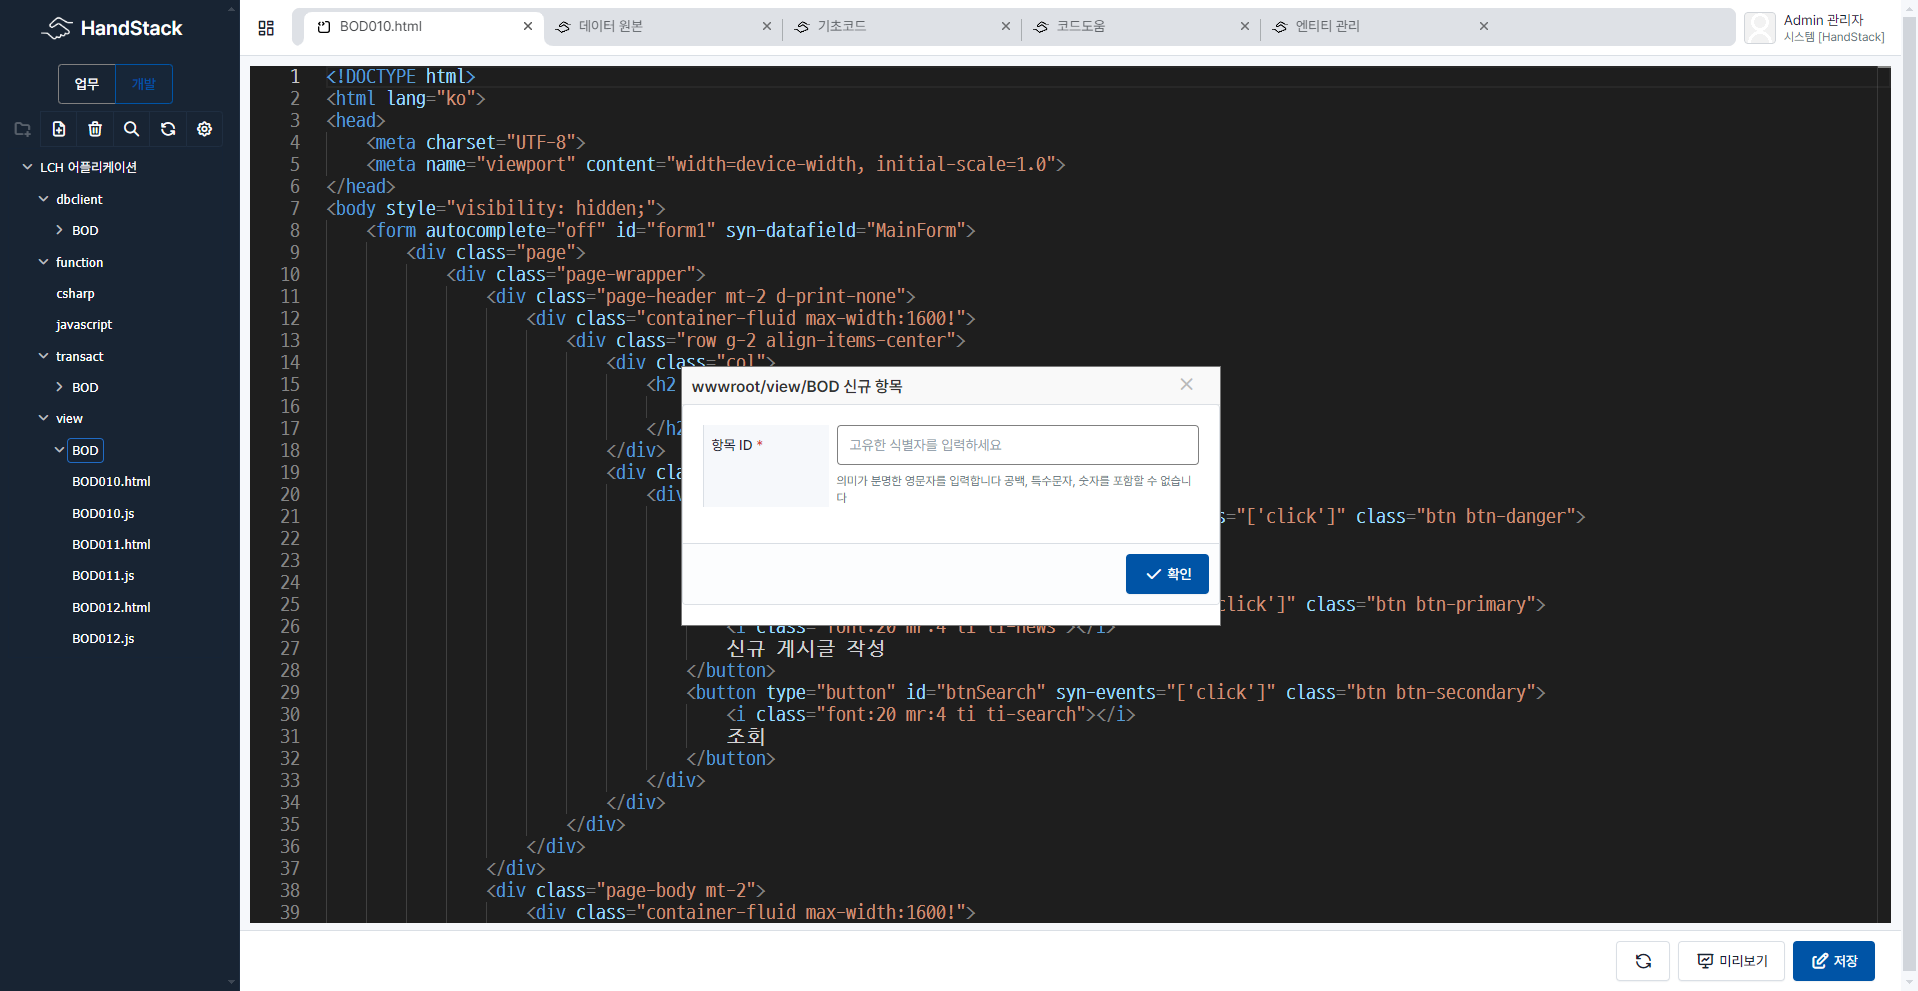1918x991 pixels.
Task: Open the settings gear icon in sidebar toolbar
Action: point(204,129)
